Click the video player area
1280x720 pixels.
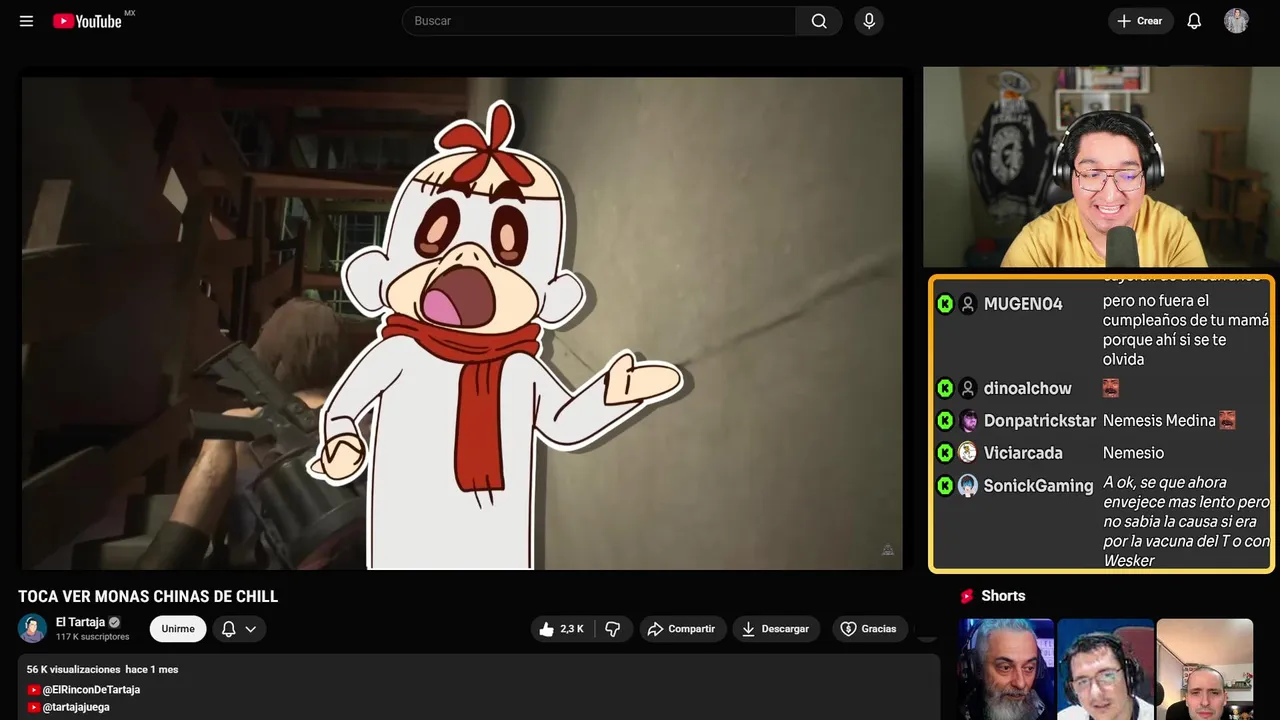click(x=462, y=323)
